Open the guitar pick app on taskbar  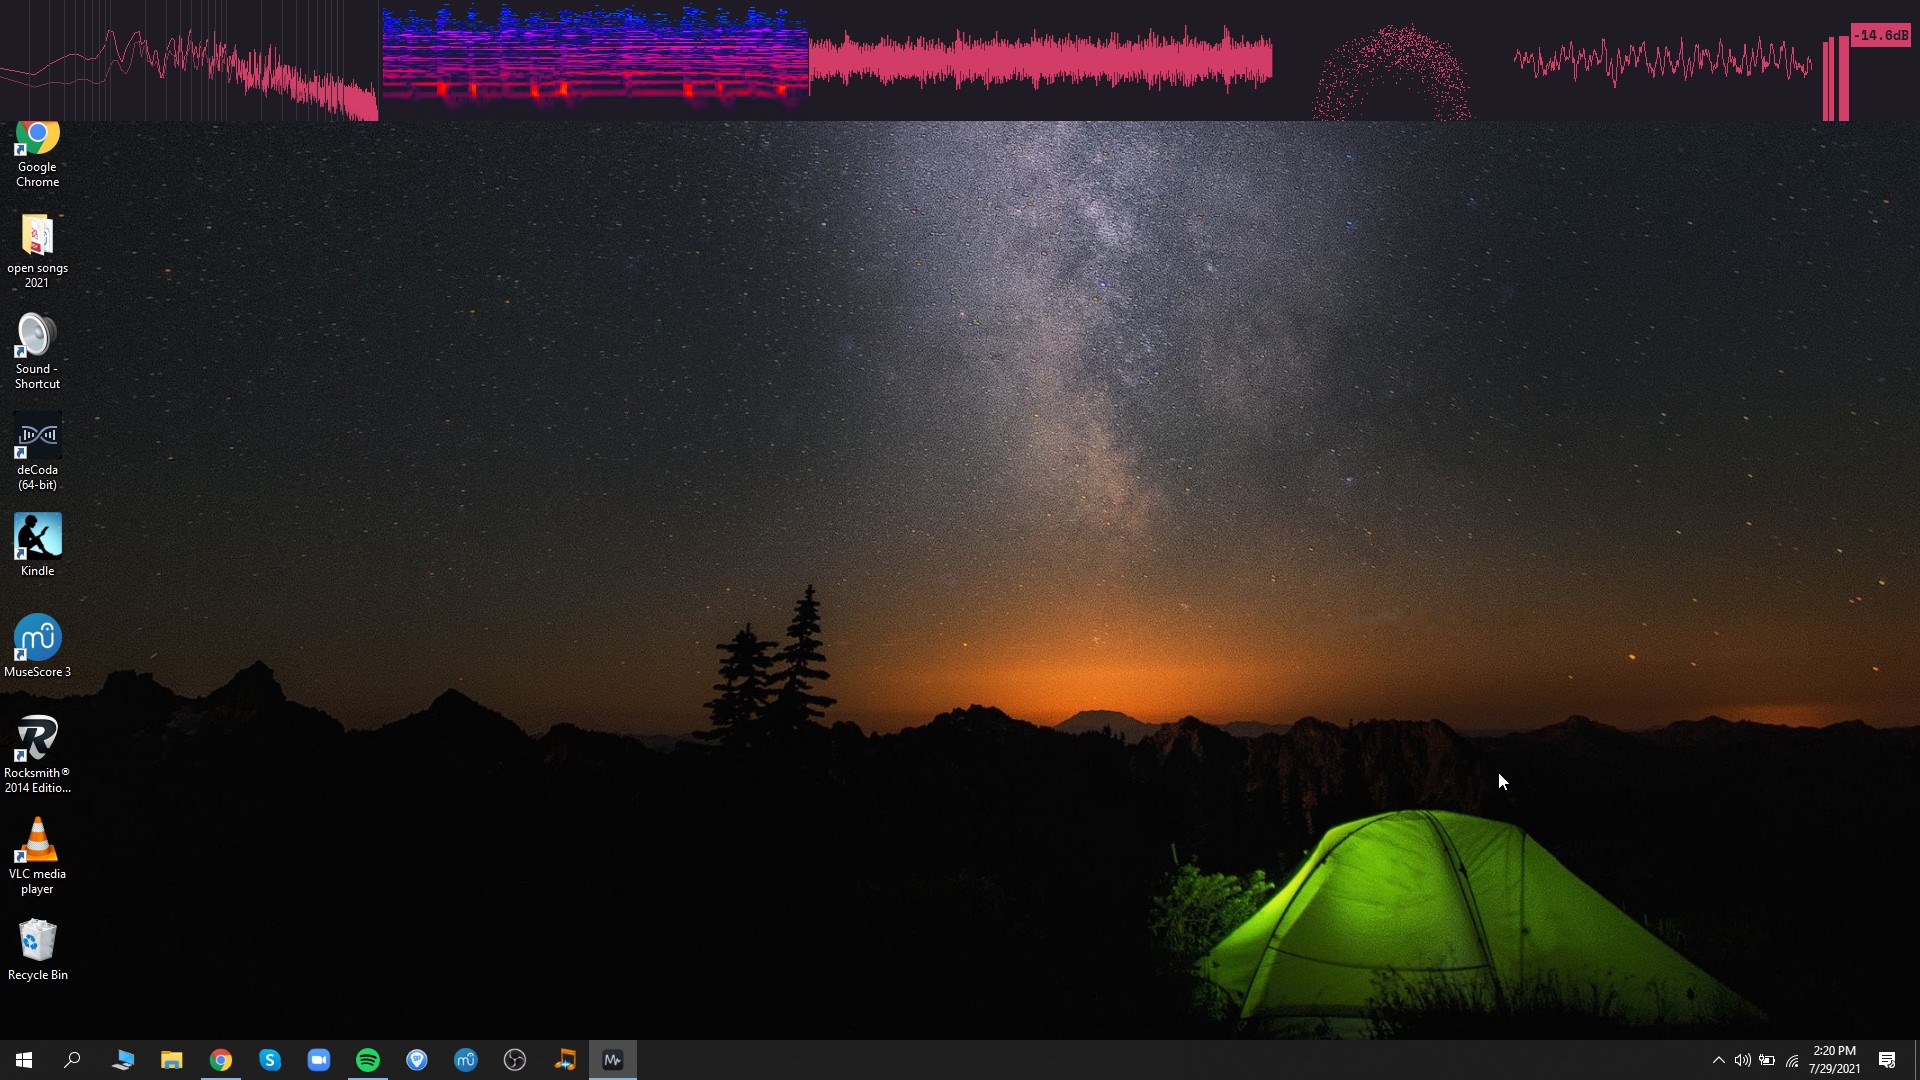click(x=416, y=1060)
